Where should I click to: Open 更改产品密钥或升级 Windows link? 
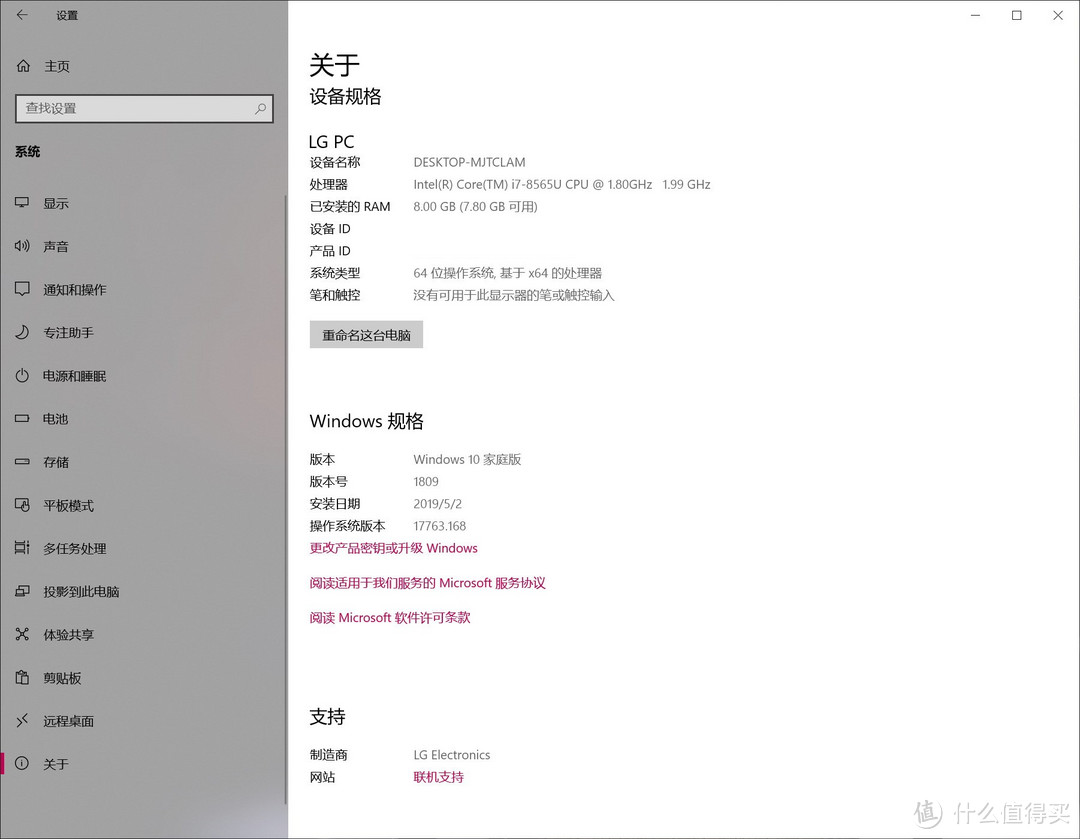tap(393, 548)
